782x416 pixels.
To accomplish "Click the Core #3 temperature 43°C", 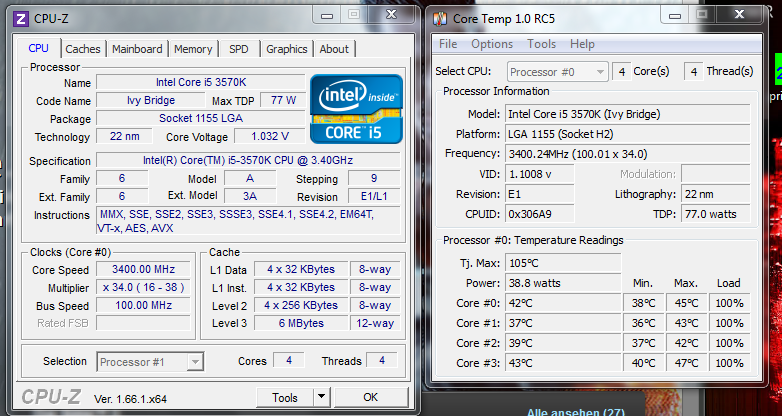I will [x=563, y=363].
